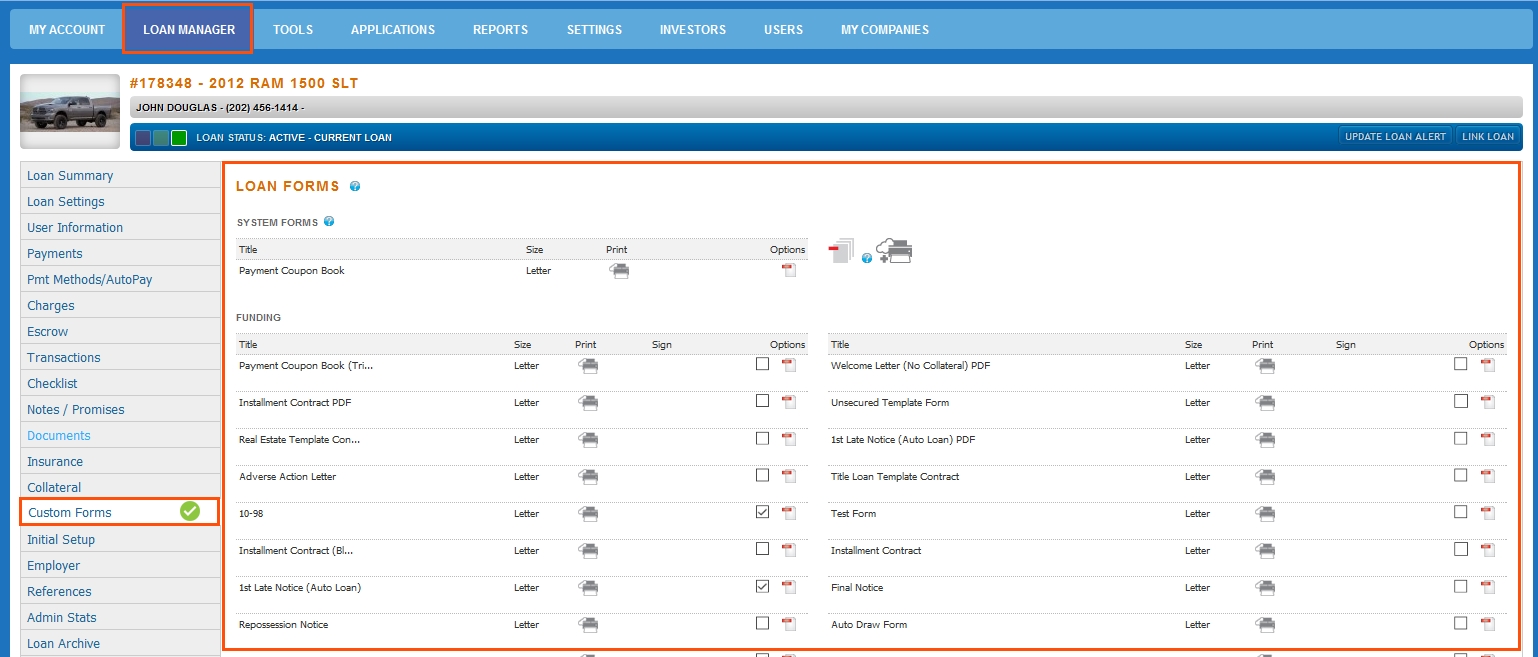Screen dimensions: 1538x657
Task: Open the My Companies menu
Action: [885, 30]
